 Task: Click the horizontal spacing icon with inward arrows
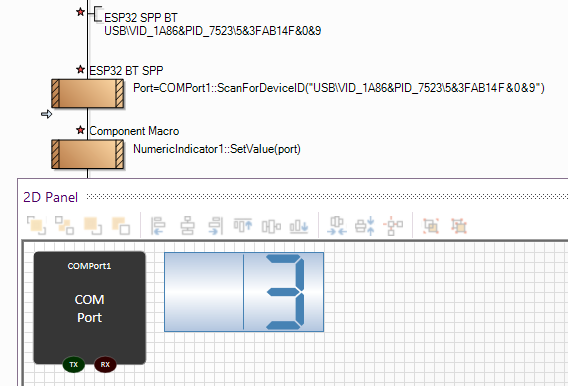point(337,226)
